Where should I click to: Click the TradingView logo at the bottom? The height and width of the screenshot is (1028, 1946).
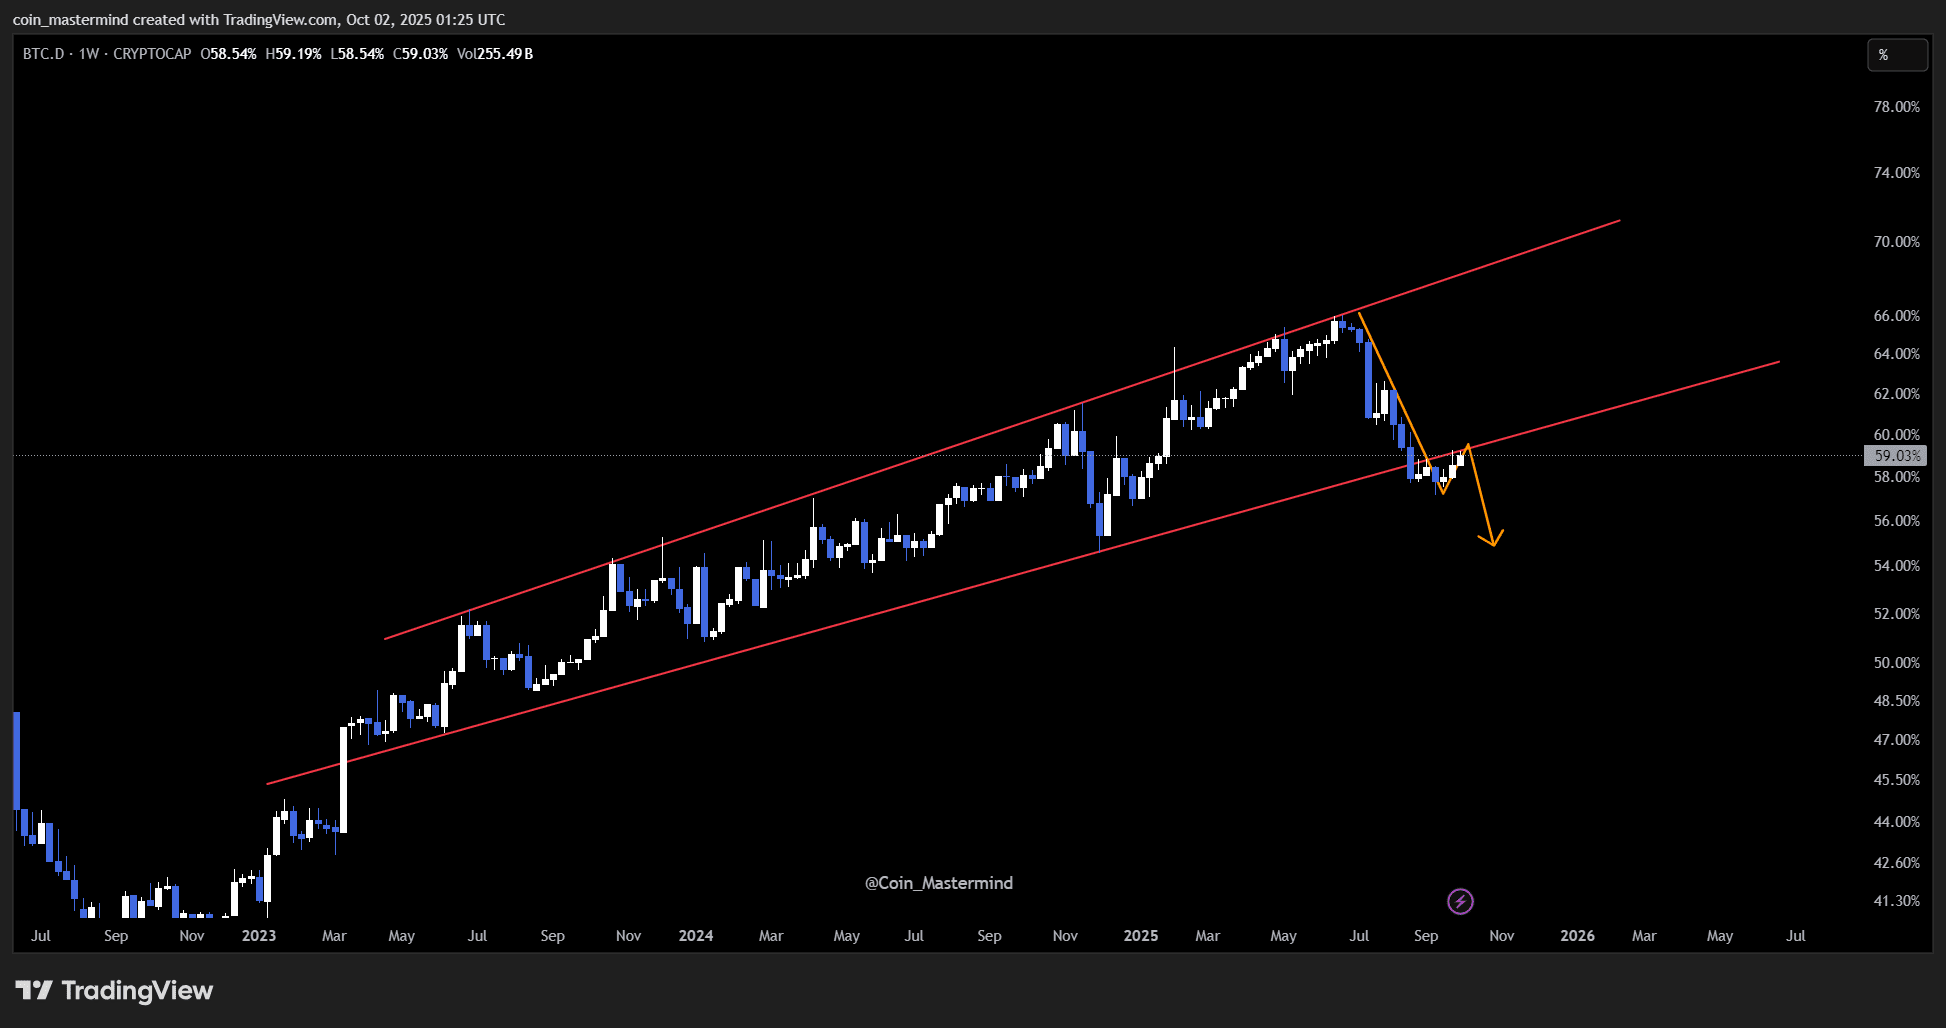click(114, 991)
